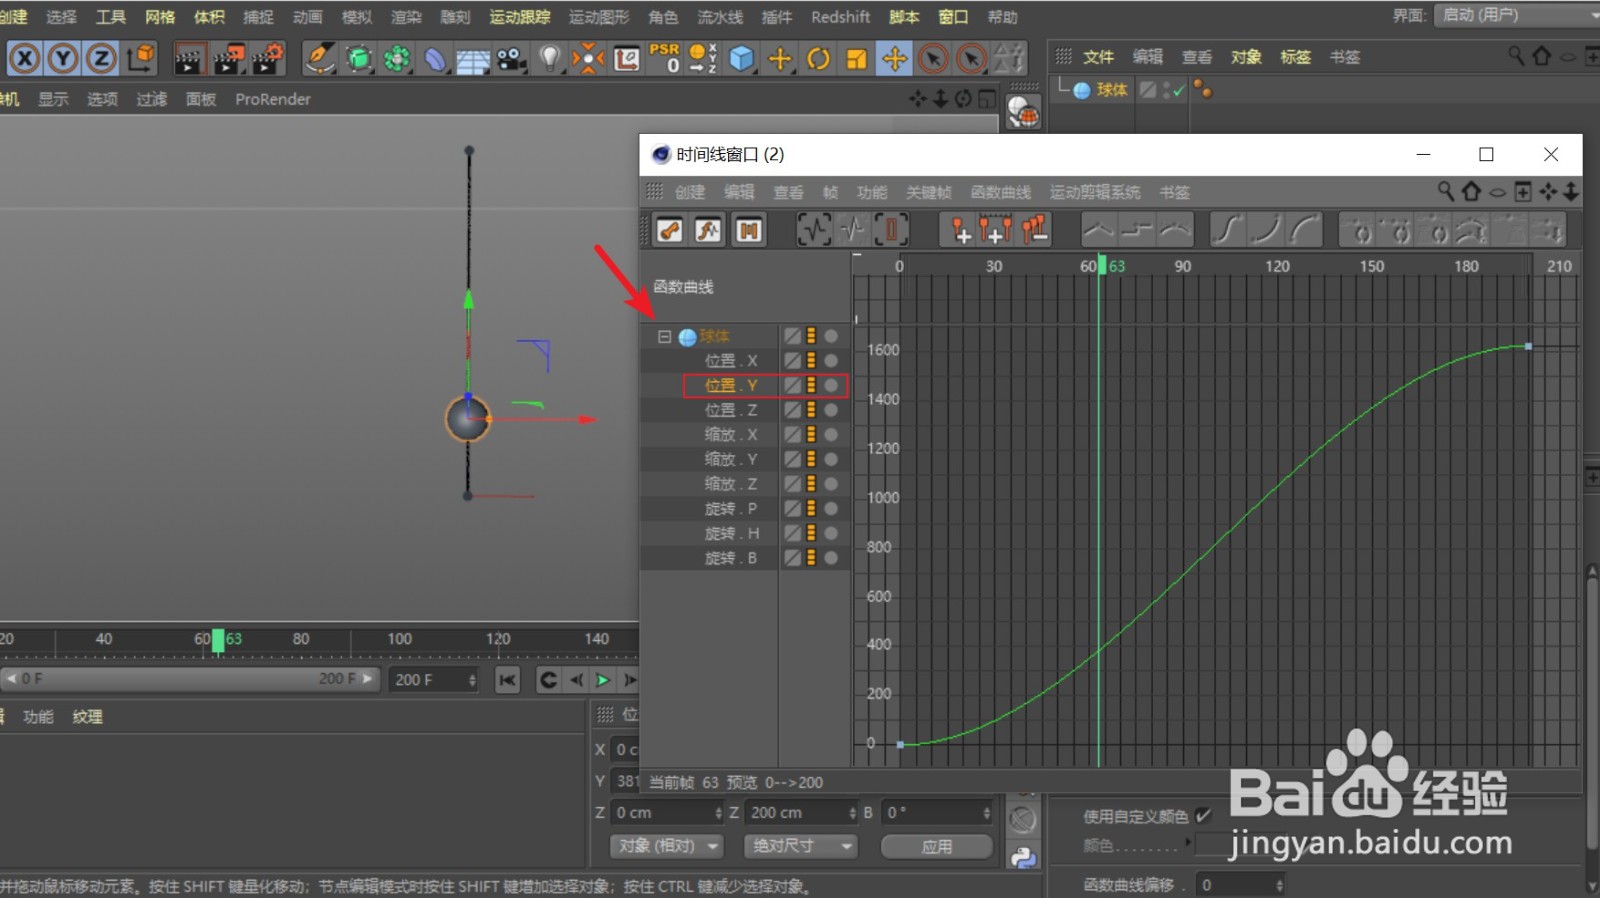Open render settings clapperboard with gear
This screenshot has width=1600, height=898.
pos(268,59)
